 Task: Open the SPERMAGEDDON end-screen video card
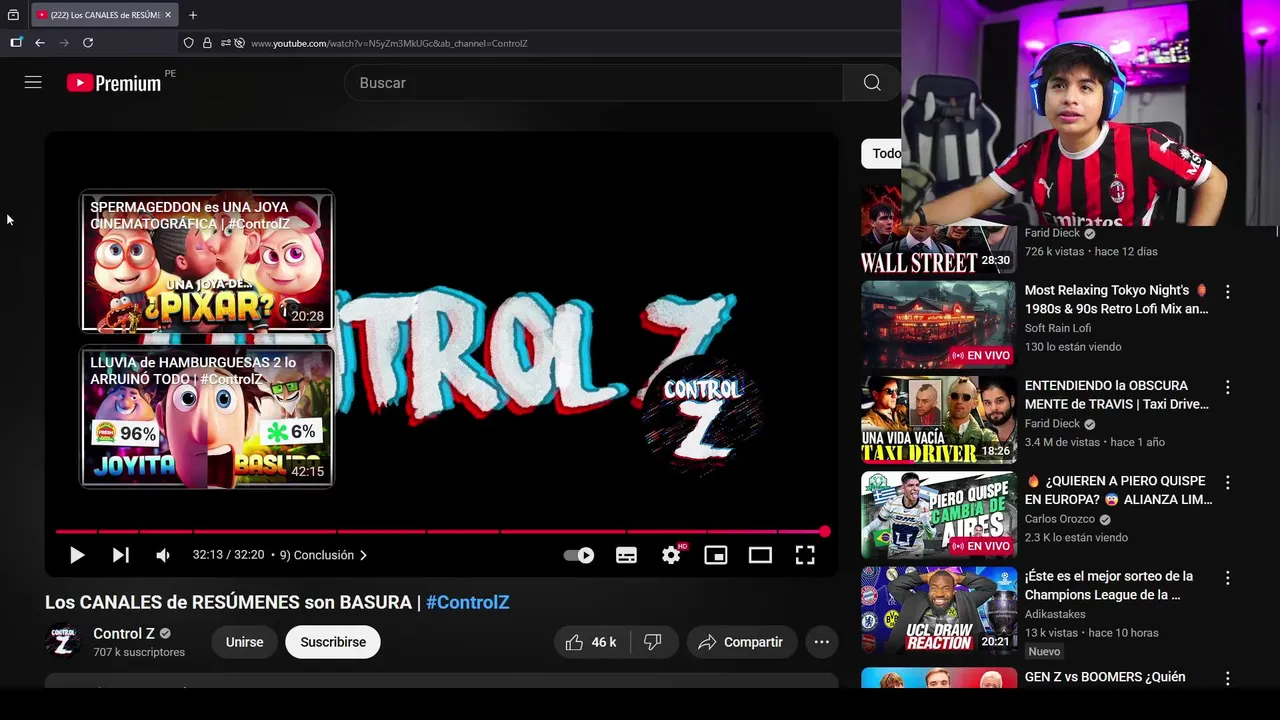click(207, 261)
